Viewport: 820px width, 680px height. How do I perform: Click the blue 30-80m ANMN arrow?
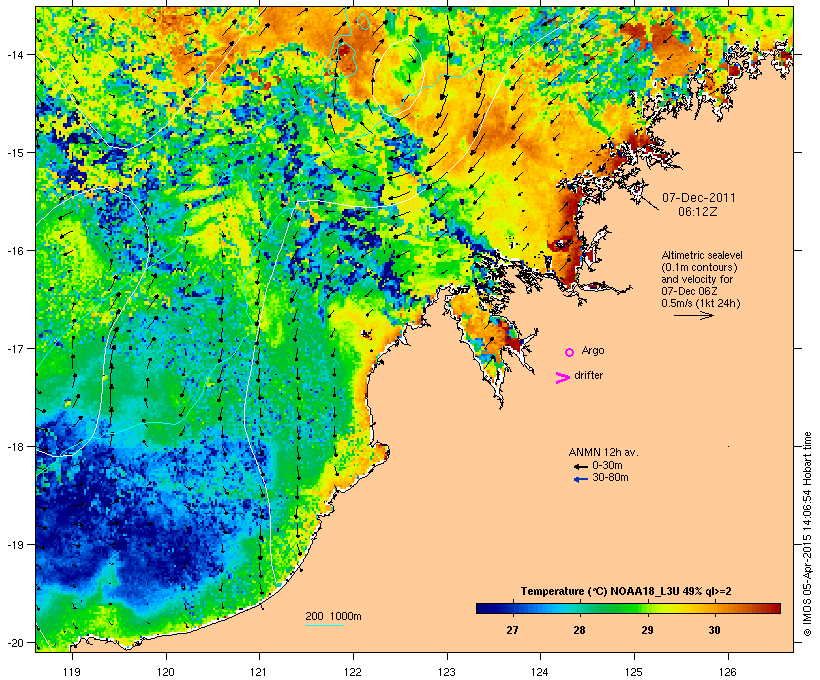[x=580, y=479]
